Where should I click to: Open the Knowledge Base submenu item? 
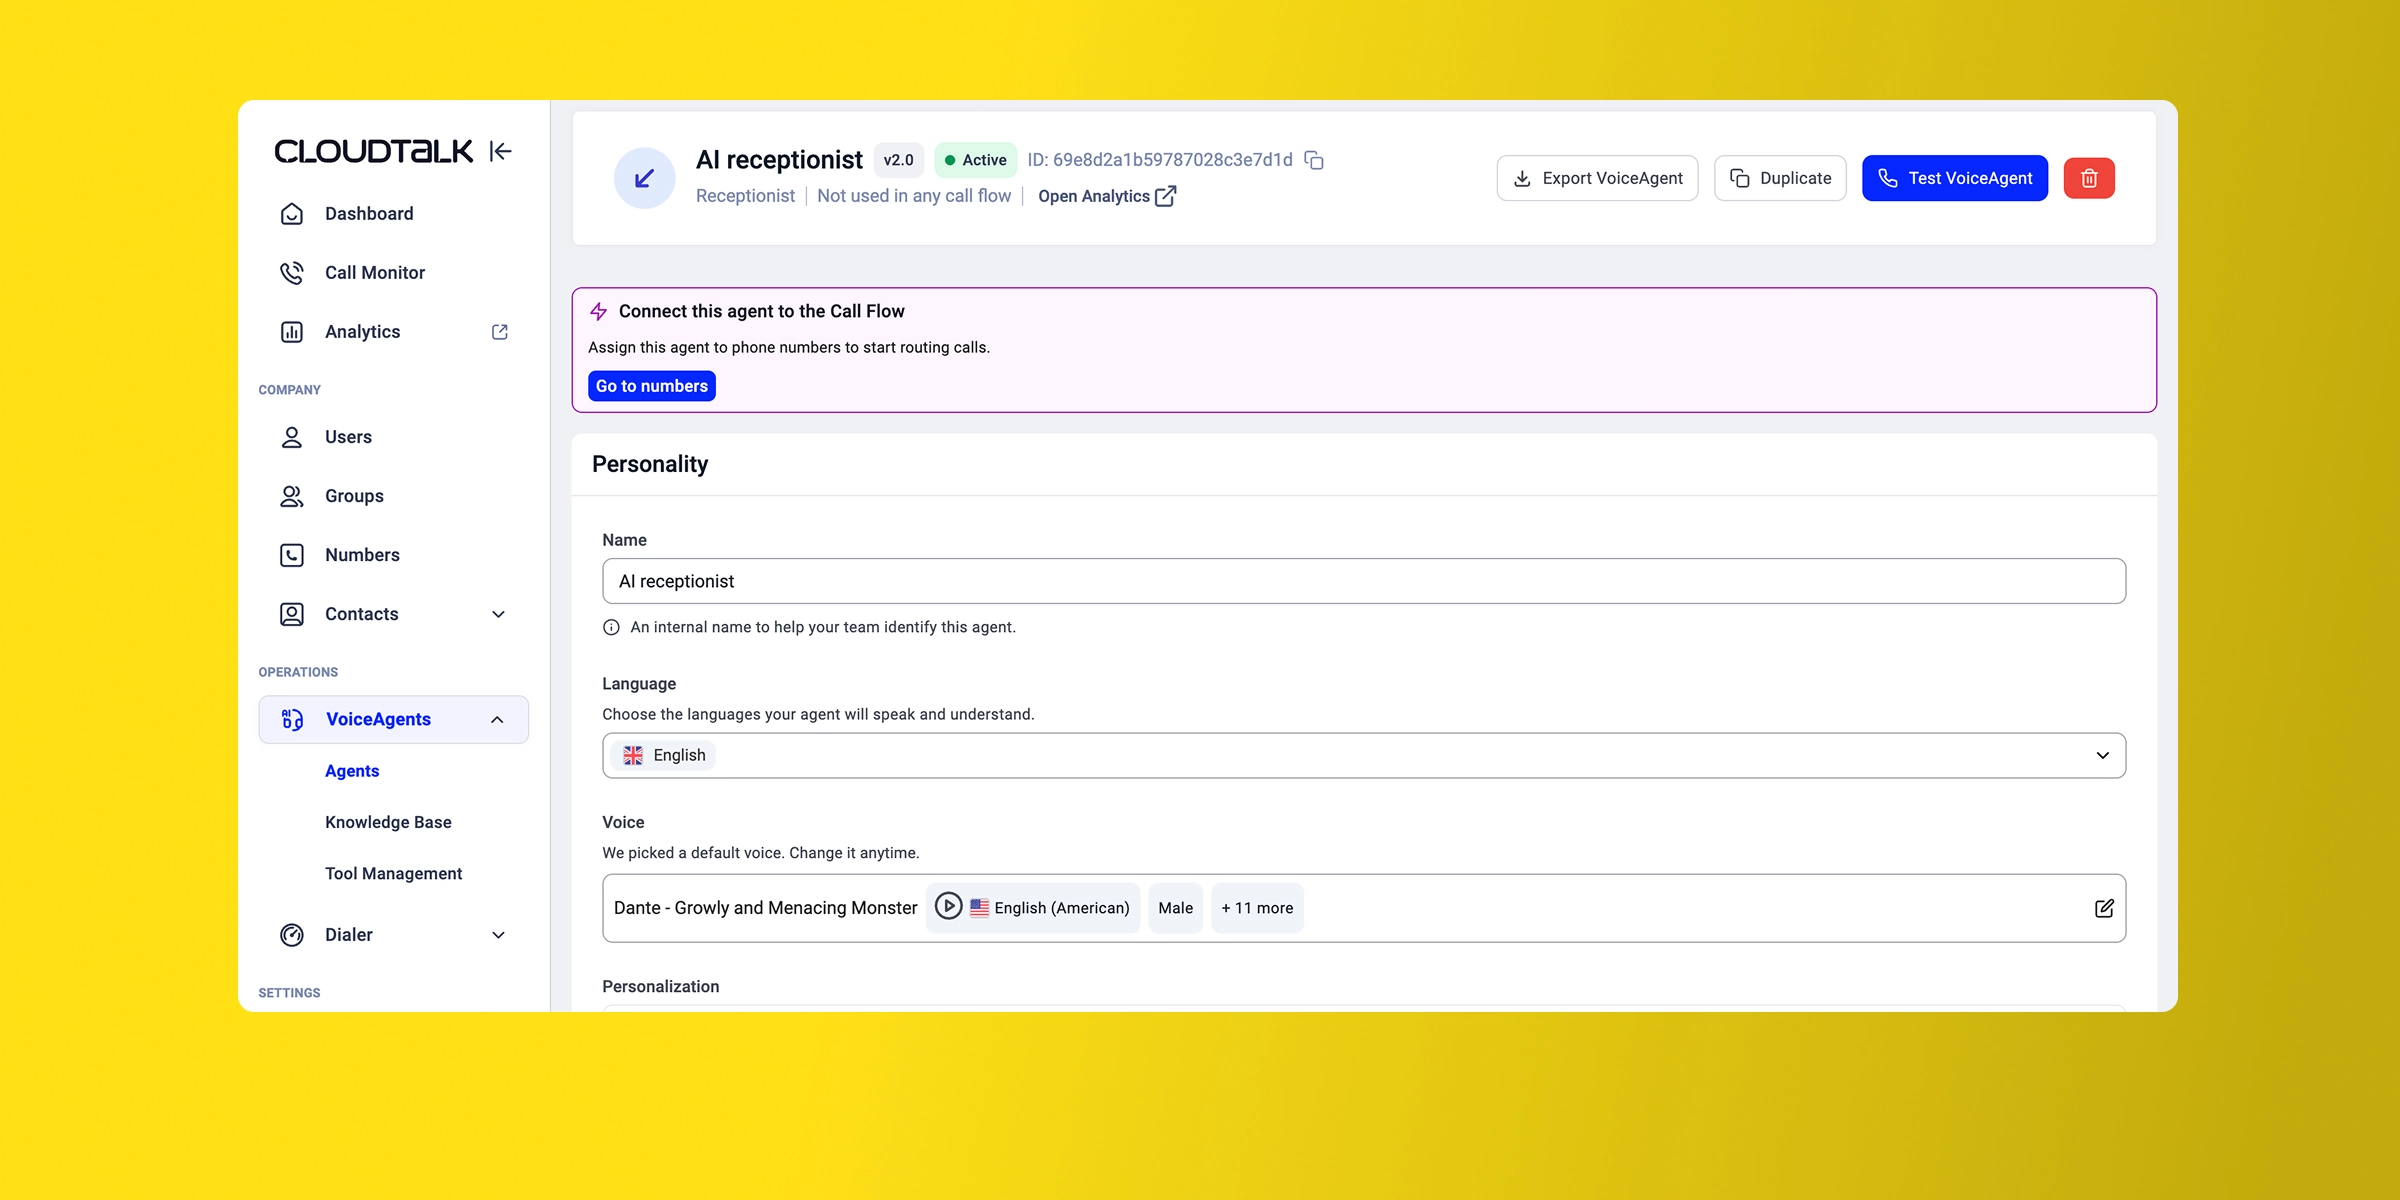388,822
